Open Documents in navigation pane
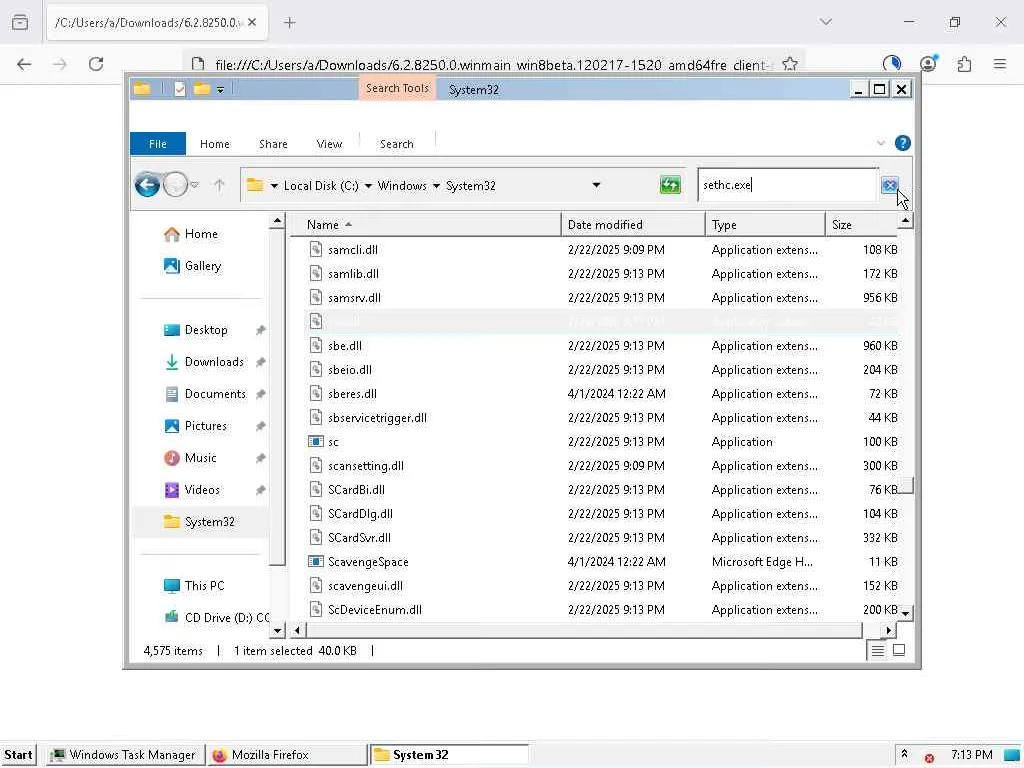 pyautogui.click(x=215, y=394)
